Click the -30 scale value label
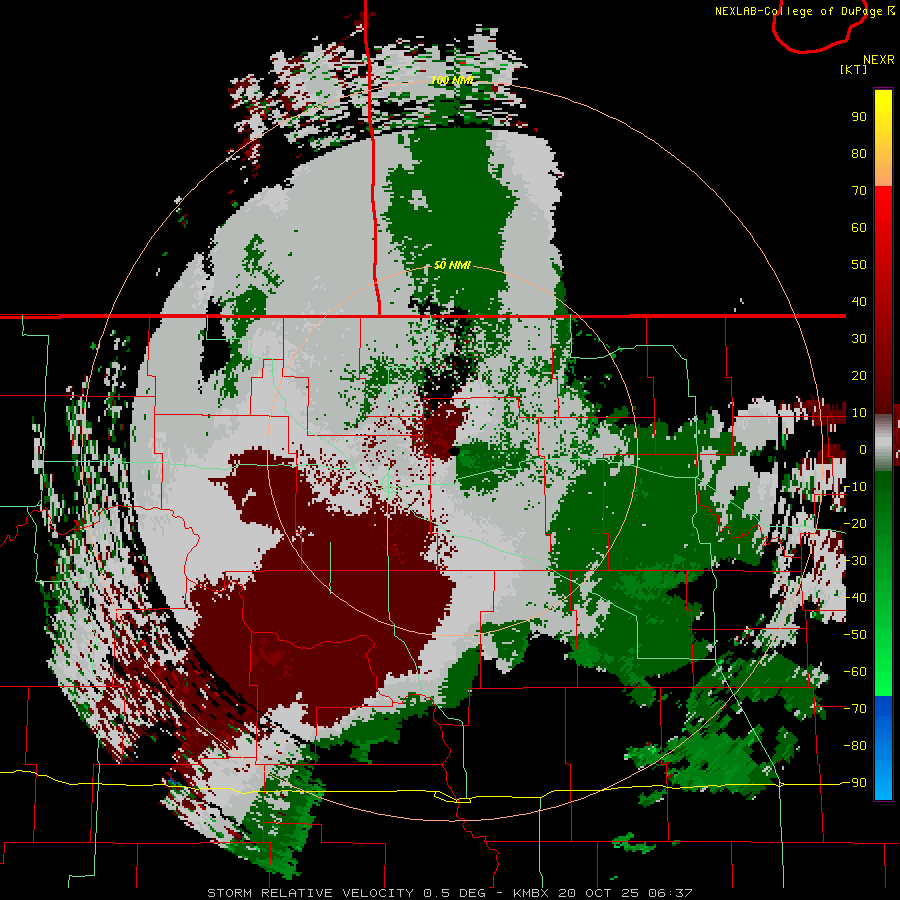900x900 pixels. click(x=855, y=560)
